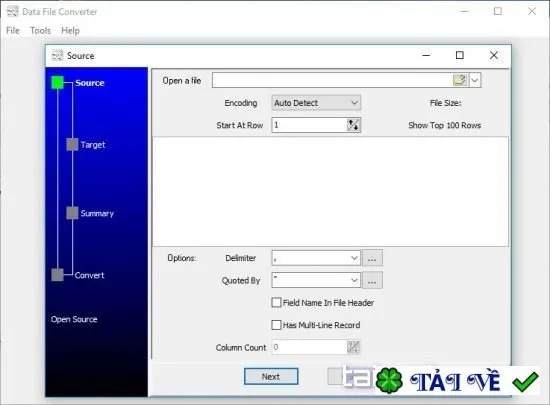The height and width of the screenshot is (405, 550).
Task: Click the Source dialog title icon
Action: [57, 55]
